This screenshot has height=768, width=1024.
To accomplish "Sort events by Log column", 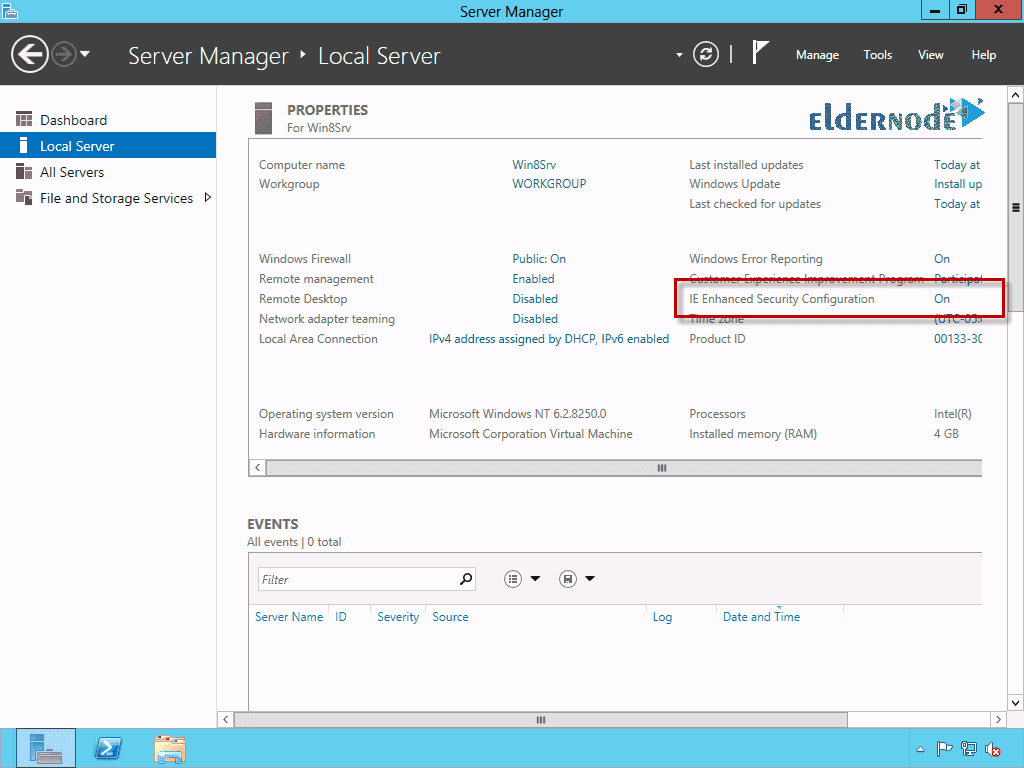I will click(x=662, y=616).
